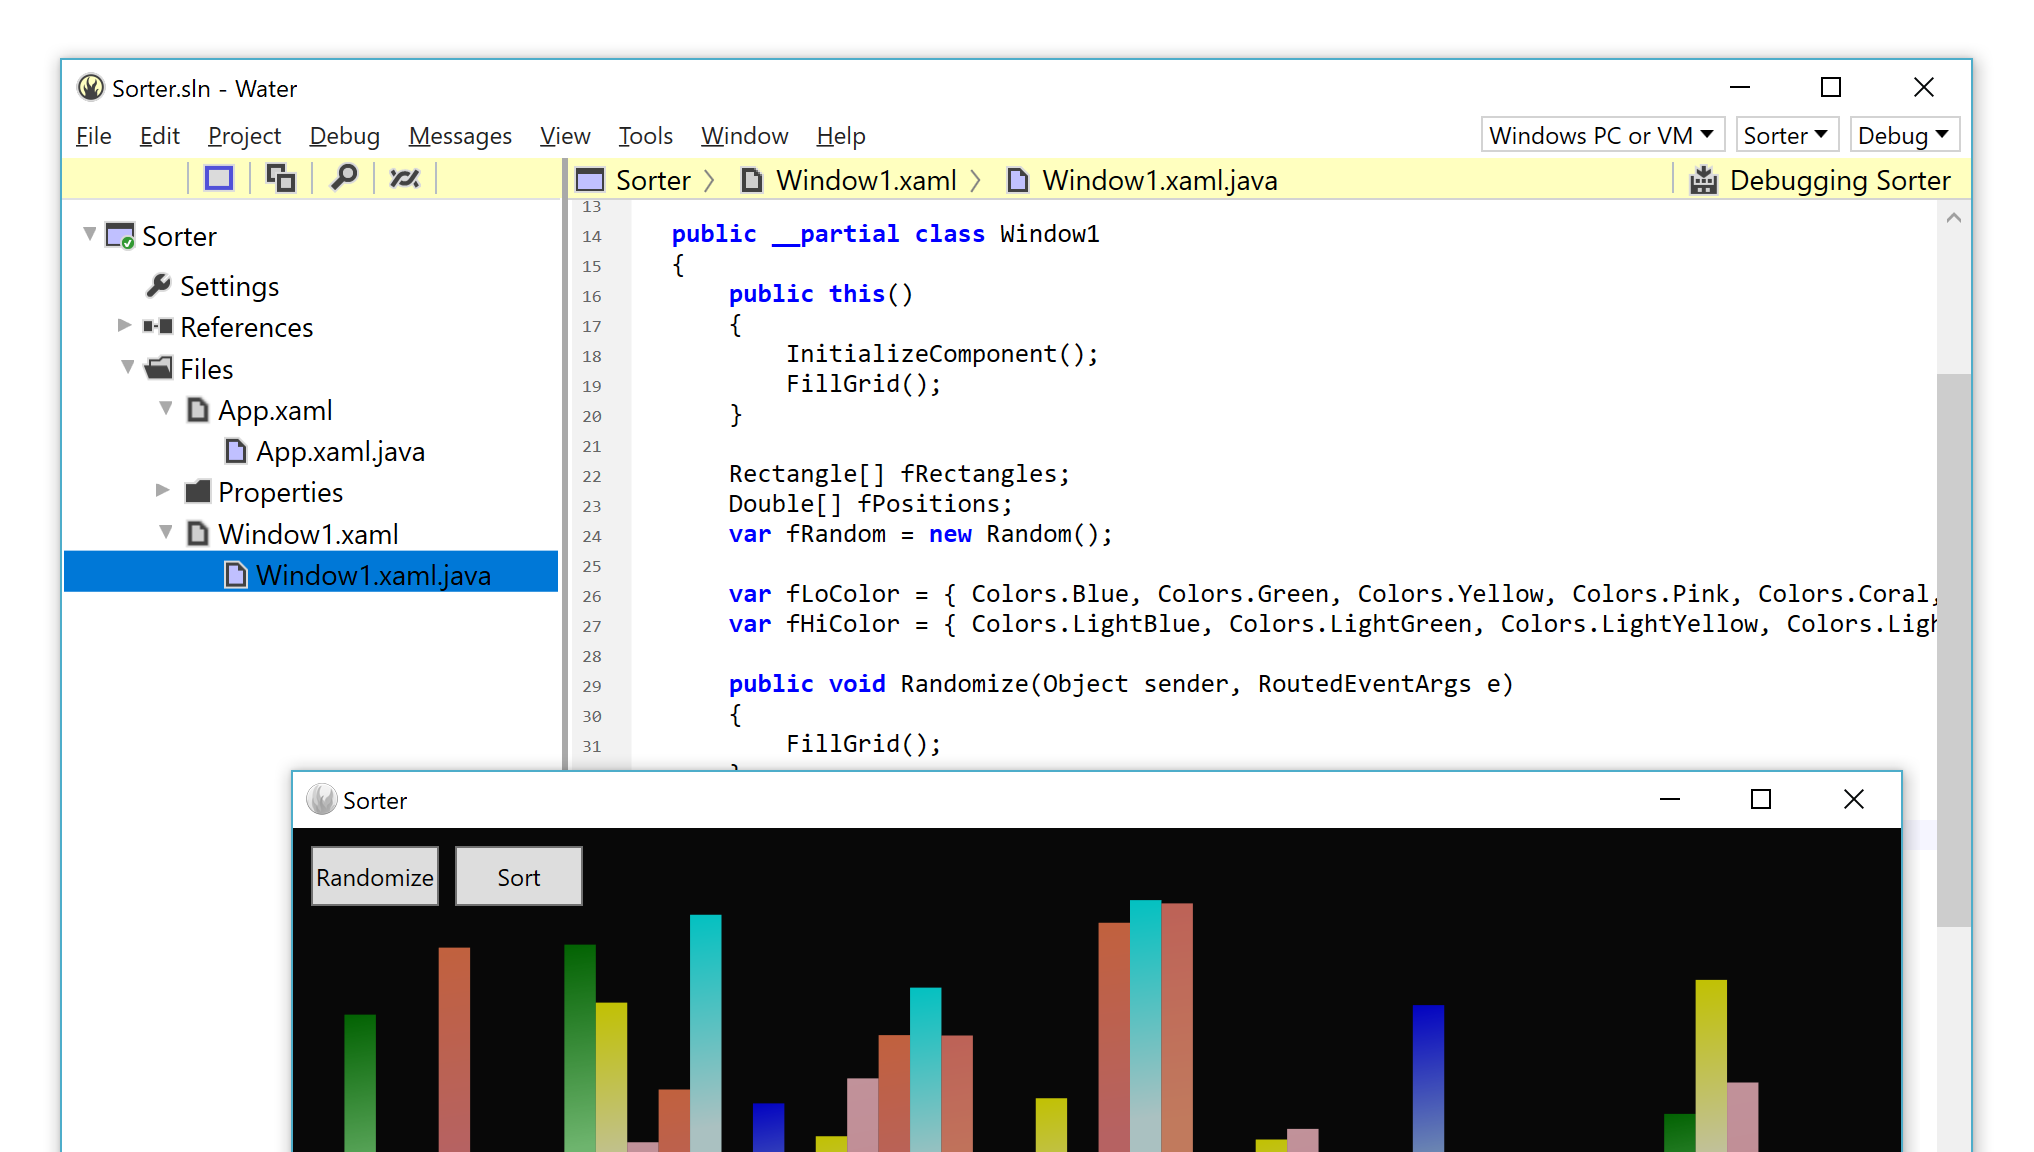Click the Debugging Sorter status icon
Screen dimensions: 2034x1152
(1702, 179)
